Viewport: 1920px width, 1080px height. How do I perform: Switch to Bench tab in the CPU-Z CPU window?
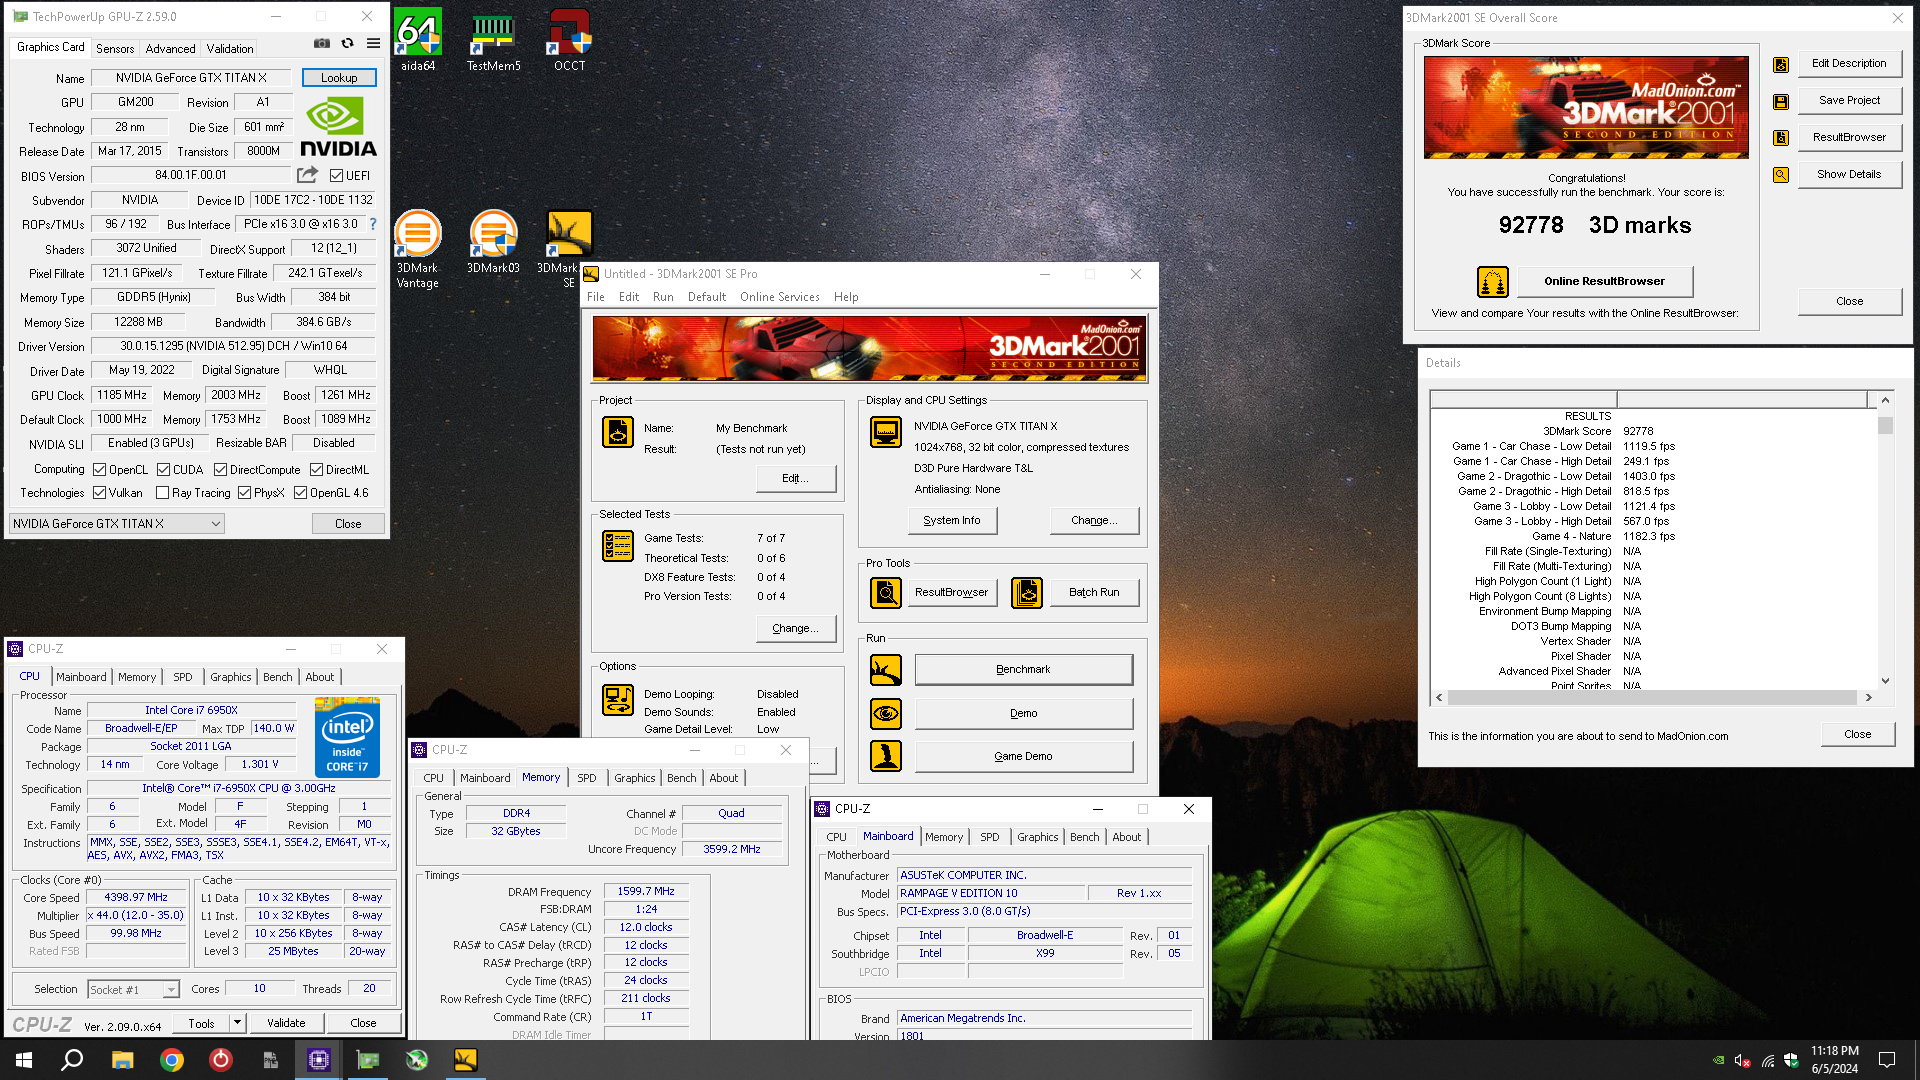pyautogui.click(x=278, y=677)
